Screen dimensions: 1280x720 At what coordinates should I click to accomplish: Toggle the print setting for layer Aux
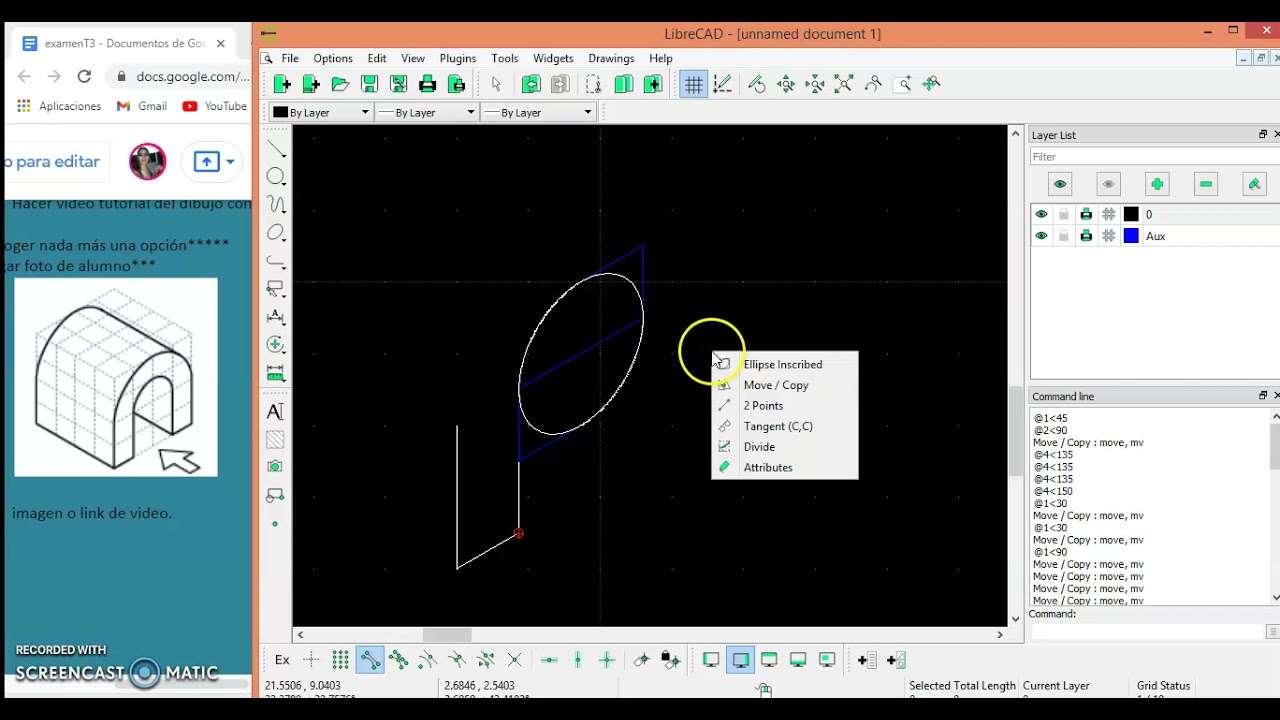coord(1086,236)
